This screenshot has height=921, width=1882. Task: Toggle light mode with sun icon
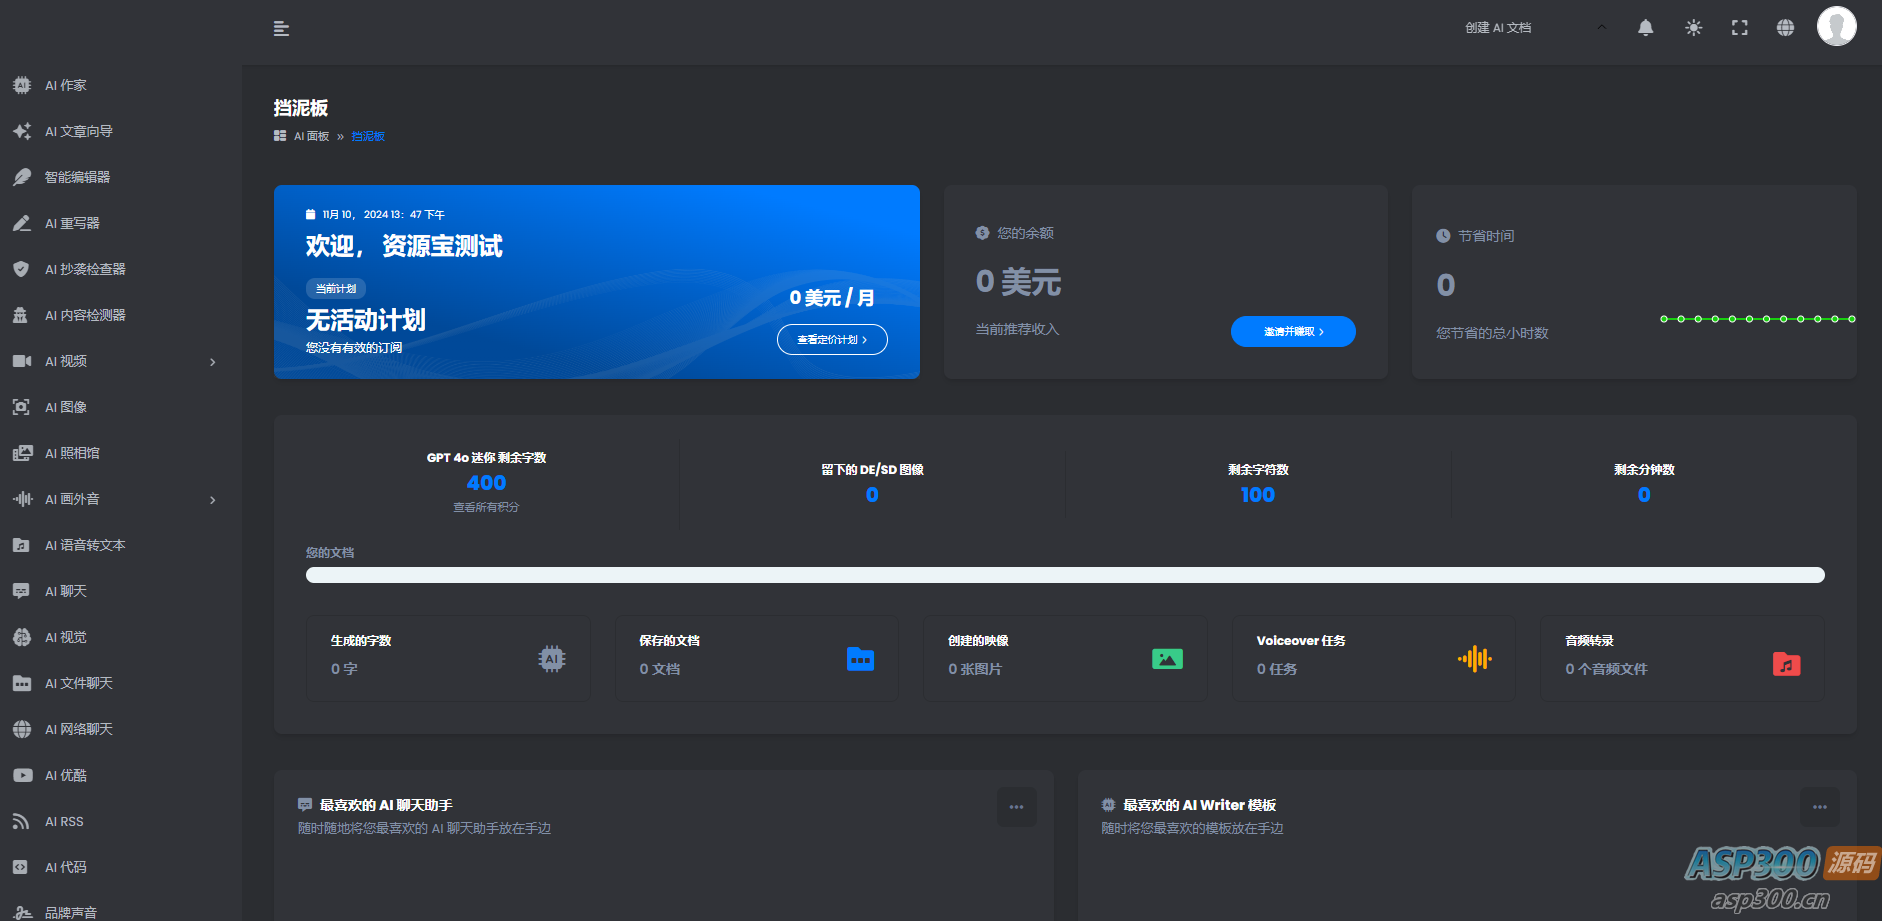(1693, 28)
